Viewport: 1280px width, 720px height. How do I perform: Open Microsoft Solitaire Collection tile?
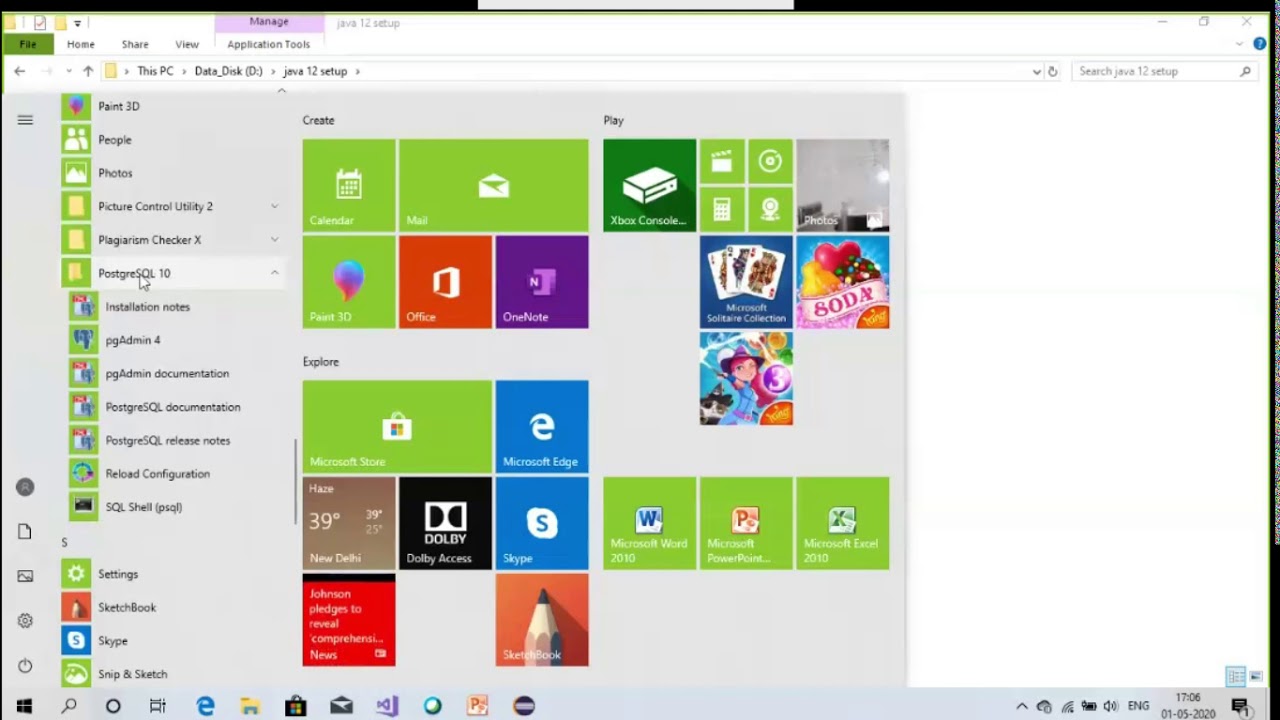(746, 282)
